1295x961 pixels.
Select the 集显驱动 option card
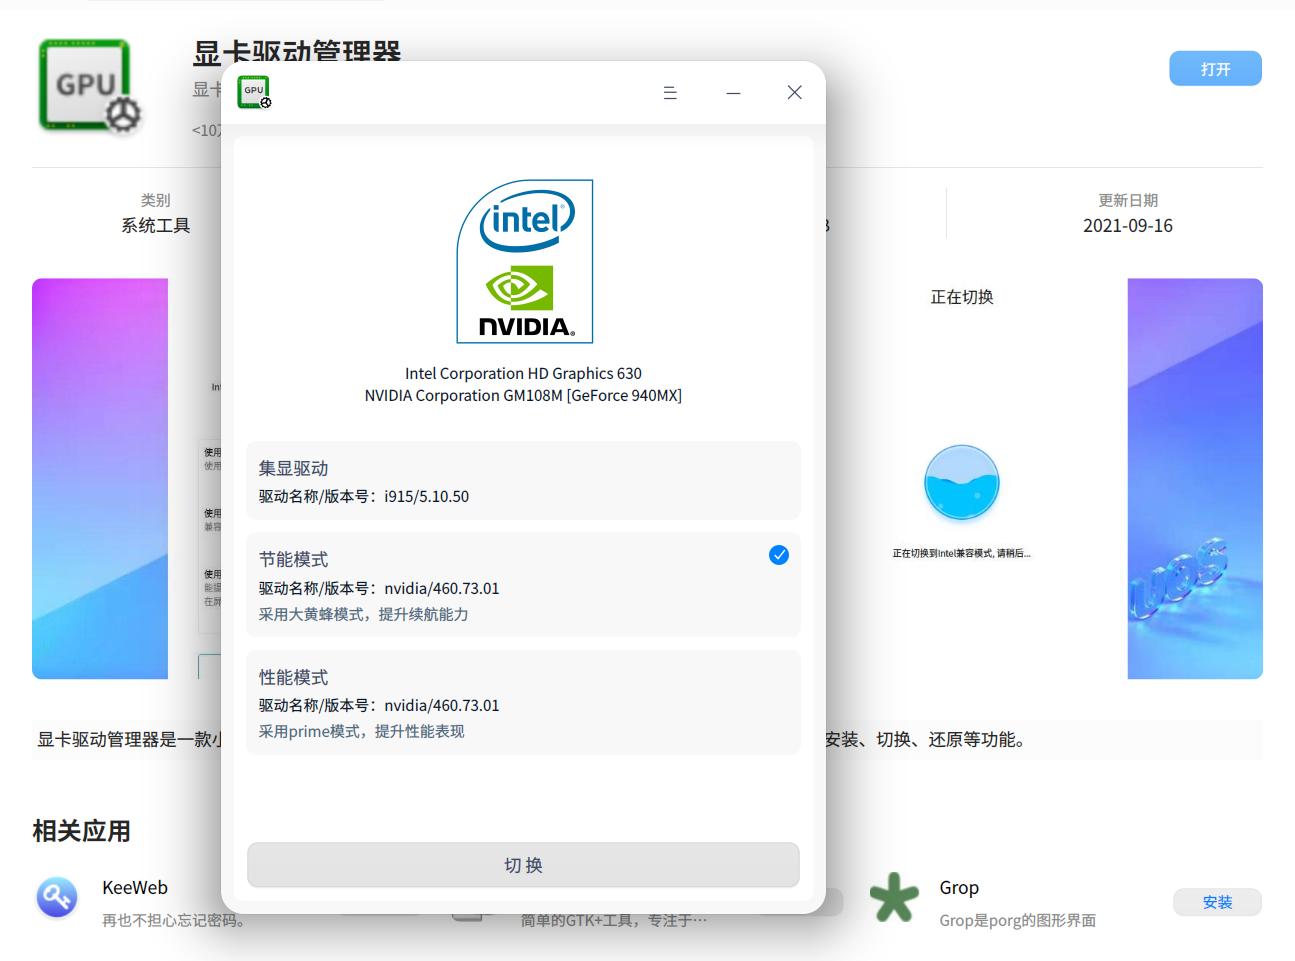pos(523,480)
